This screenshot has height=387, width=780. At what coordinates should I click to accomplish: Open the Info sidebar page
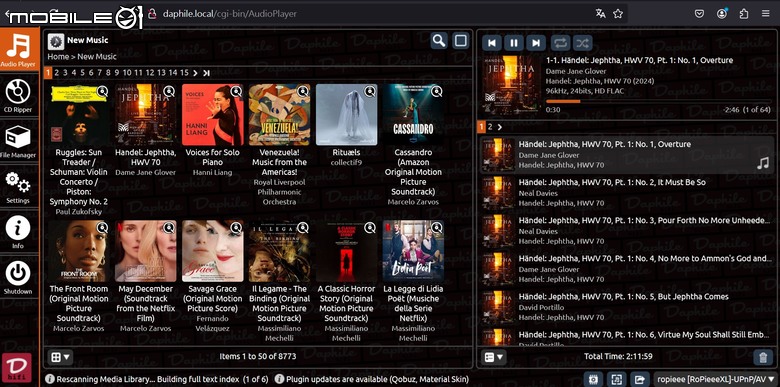tap(18, 232)
